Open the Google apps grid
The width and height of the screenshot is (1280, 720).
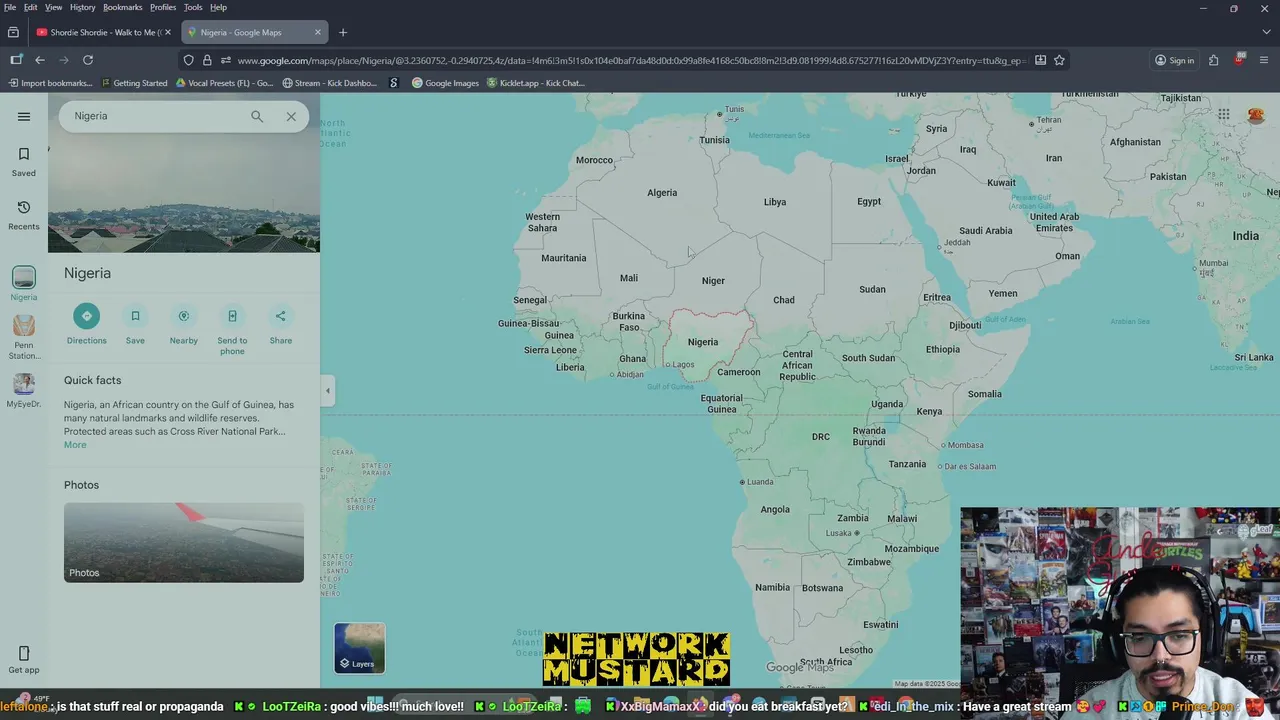click(1224, 115)
